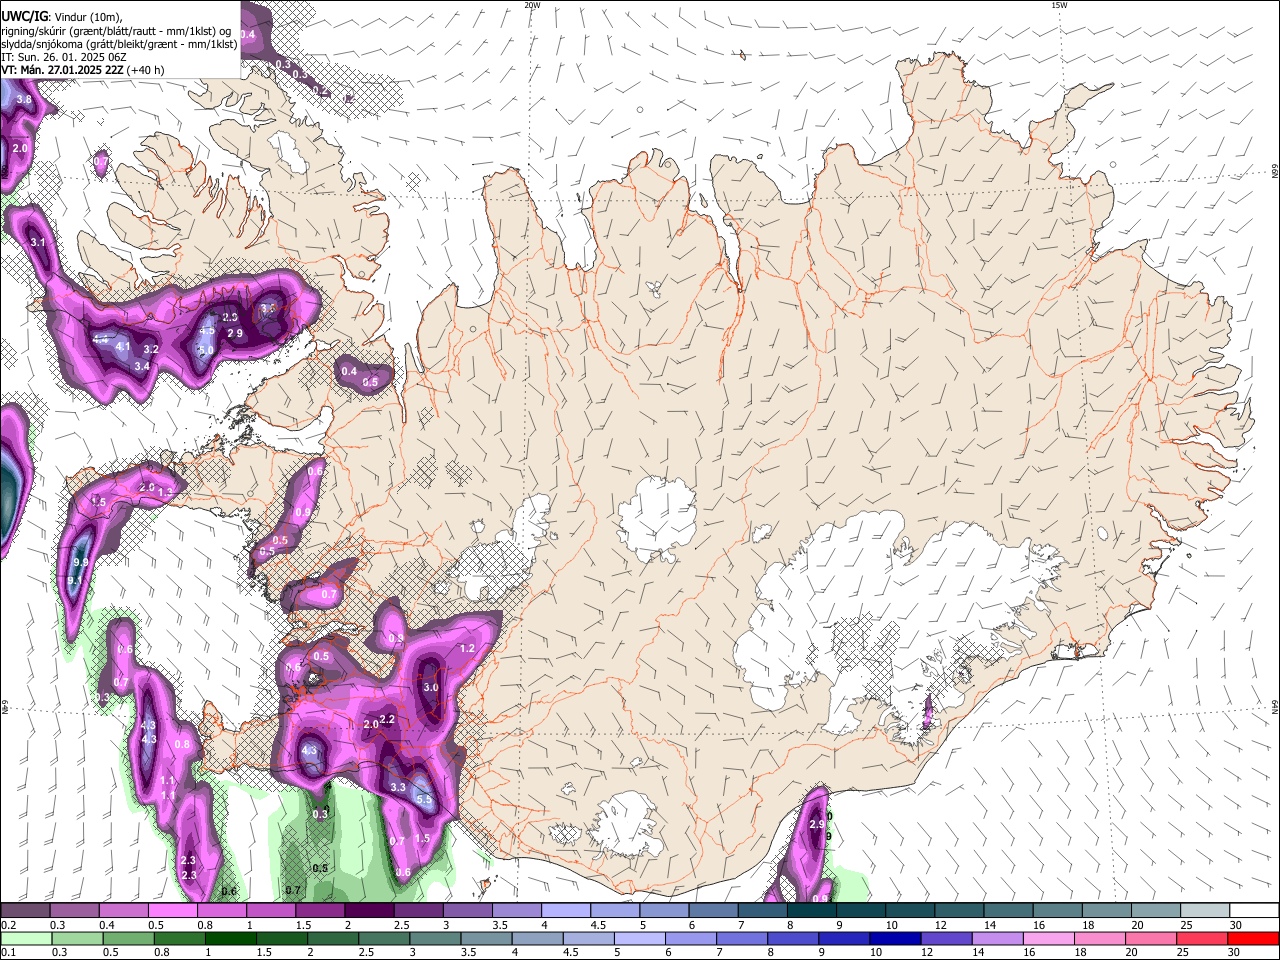Click the 5.5 precipitation value on map
The width and height of the screenshot is (1280, 960).
tap(424, 800)
